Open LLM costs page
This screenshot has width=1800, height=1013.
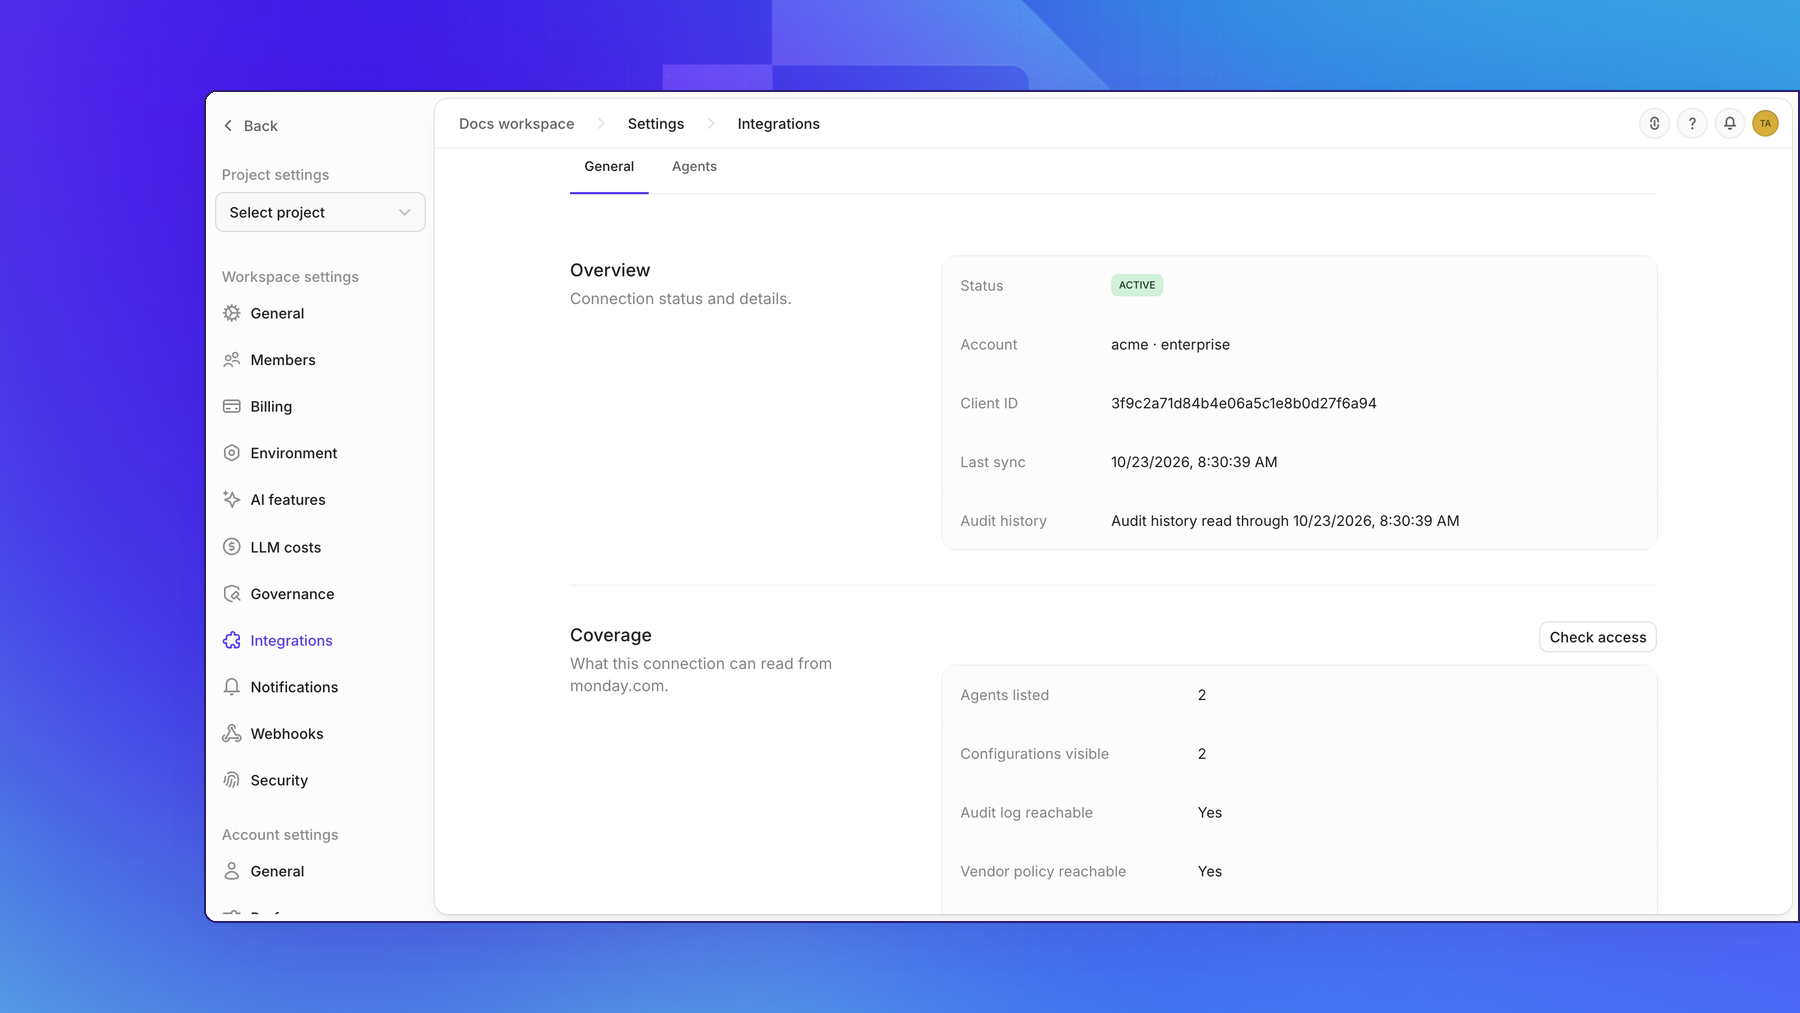tap(286, 547)
